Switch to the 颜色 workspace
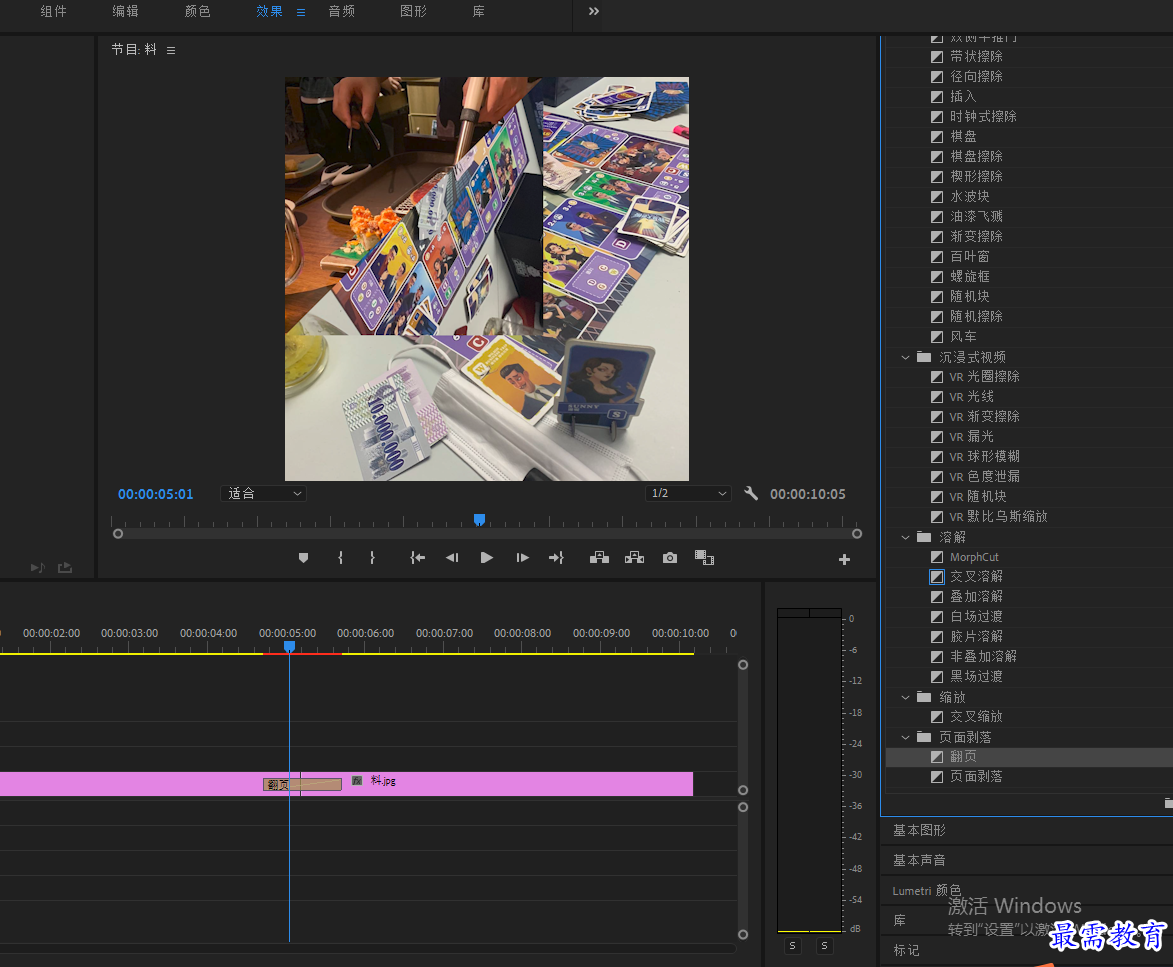The height and width of the screenshot is (967, 1173). click(197, 11)
